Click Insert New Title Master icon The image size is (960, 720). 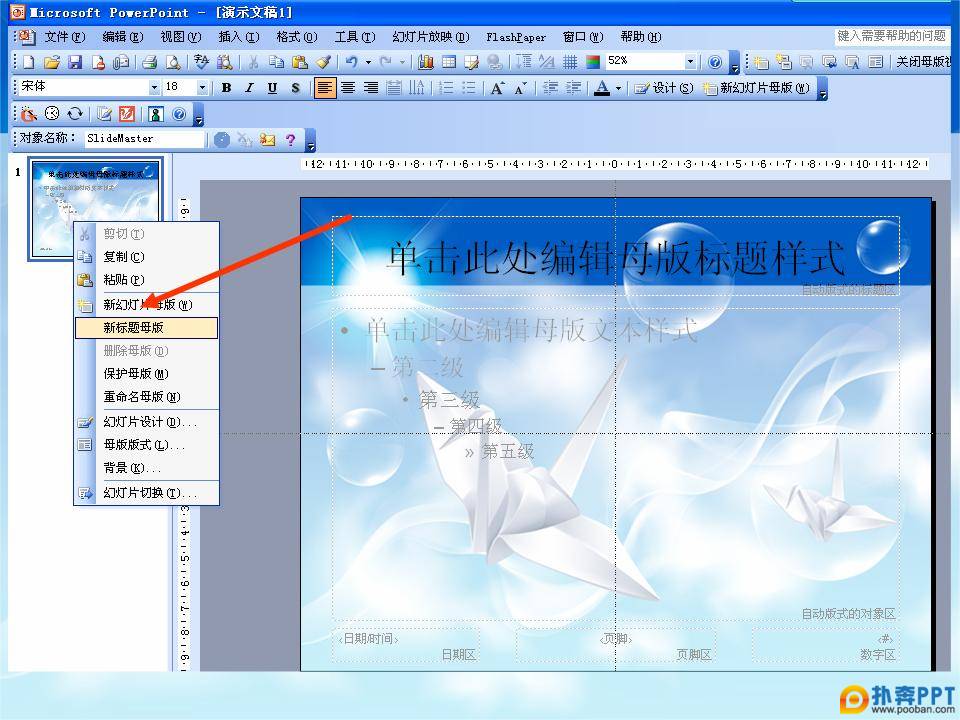[784, 62]
